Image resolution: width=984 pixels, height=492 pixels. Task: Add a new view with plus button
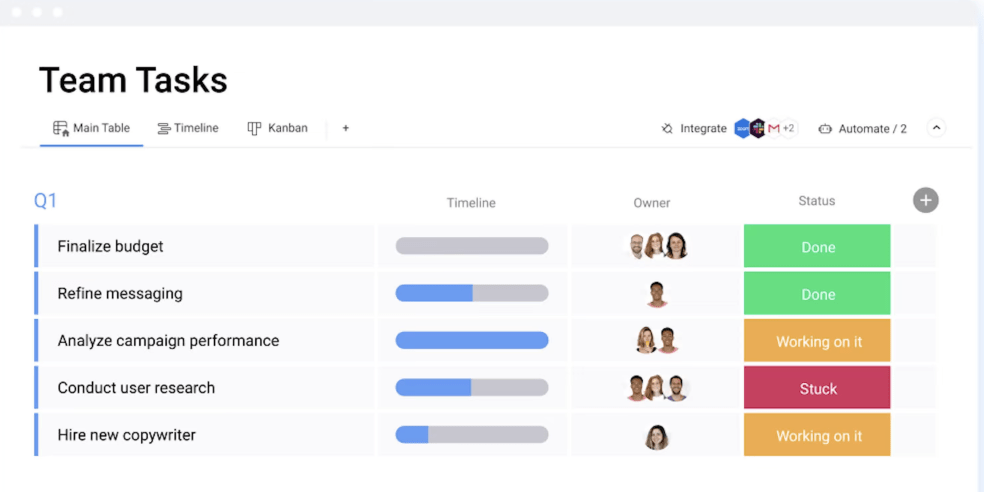[x=346, y=128]
